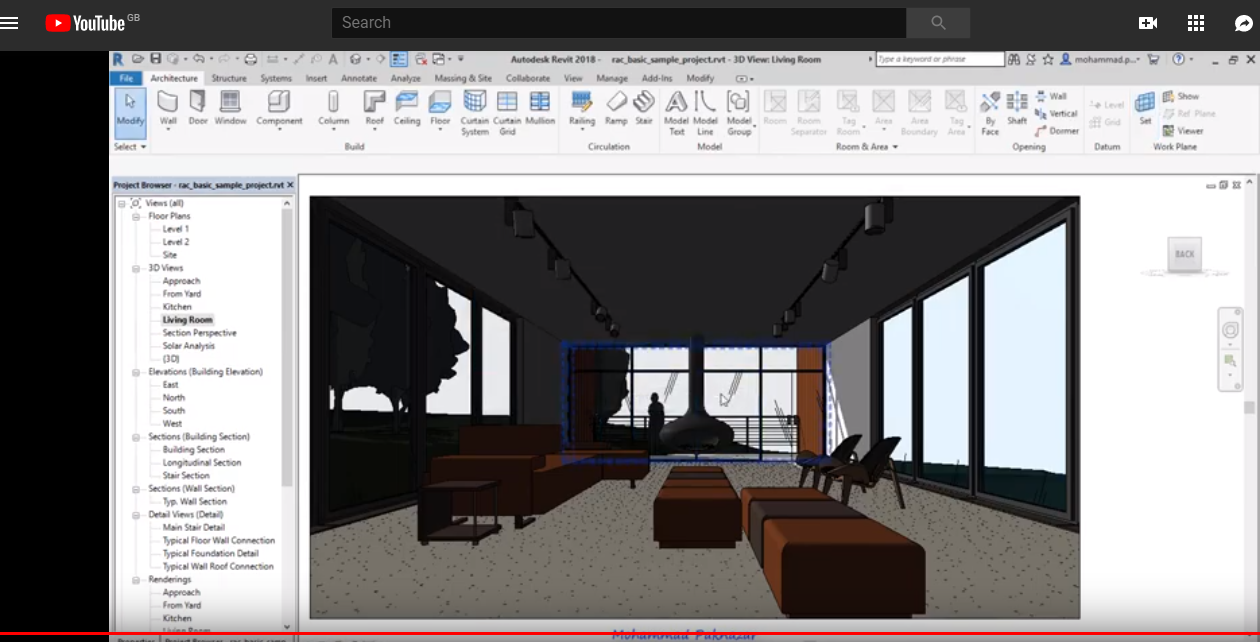Collapse the Elevations (Building Elevation) node

pyautogui.click(x=136, y=372)
